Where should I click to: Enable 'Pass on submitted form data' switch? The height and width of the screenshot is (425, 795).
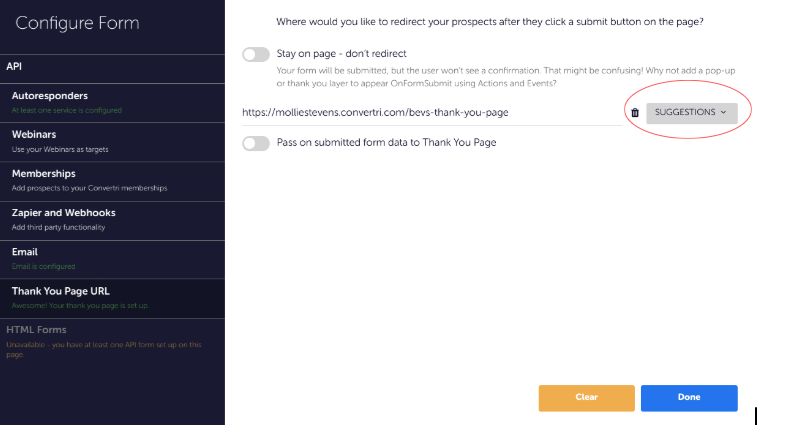[256, 143]
